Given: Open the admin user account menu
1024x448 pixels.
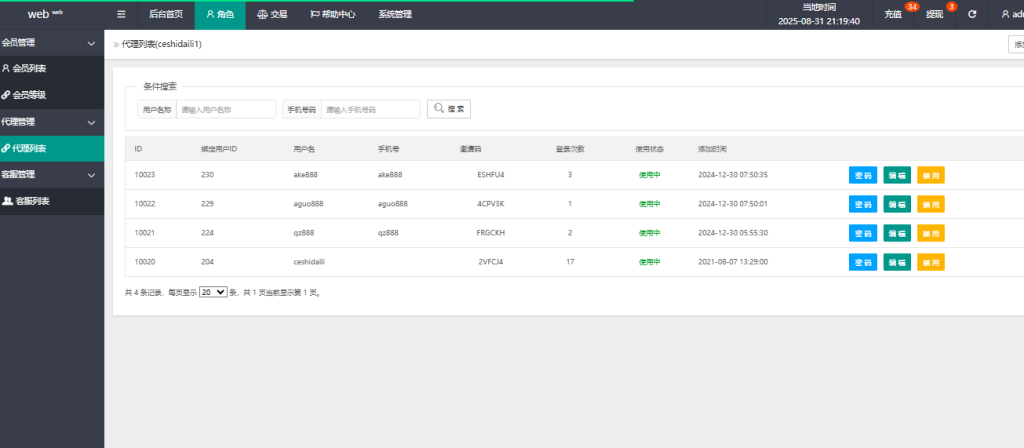Looking at the screenshot, I should point(1010,15).
